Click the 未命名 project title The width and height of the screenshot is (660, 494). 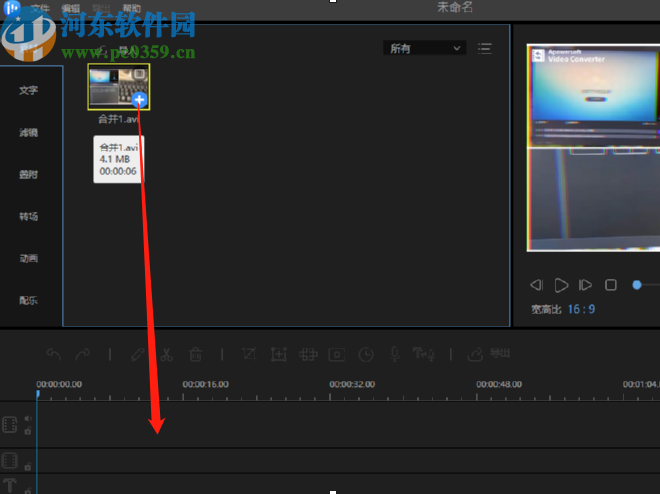455,7
